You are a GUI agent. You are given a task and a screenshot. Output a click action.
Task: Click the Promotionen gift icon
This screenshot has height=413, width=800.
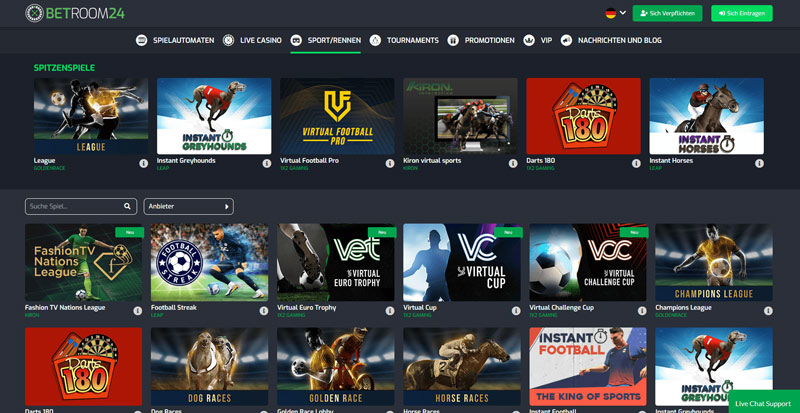[x=453, y=40]
